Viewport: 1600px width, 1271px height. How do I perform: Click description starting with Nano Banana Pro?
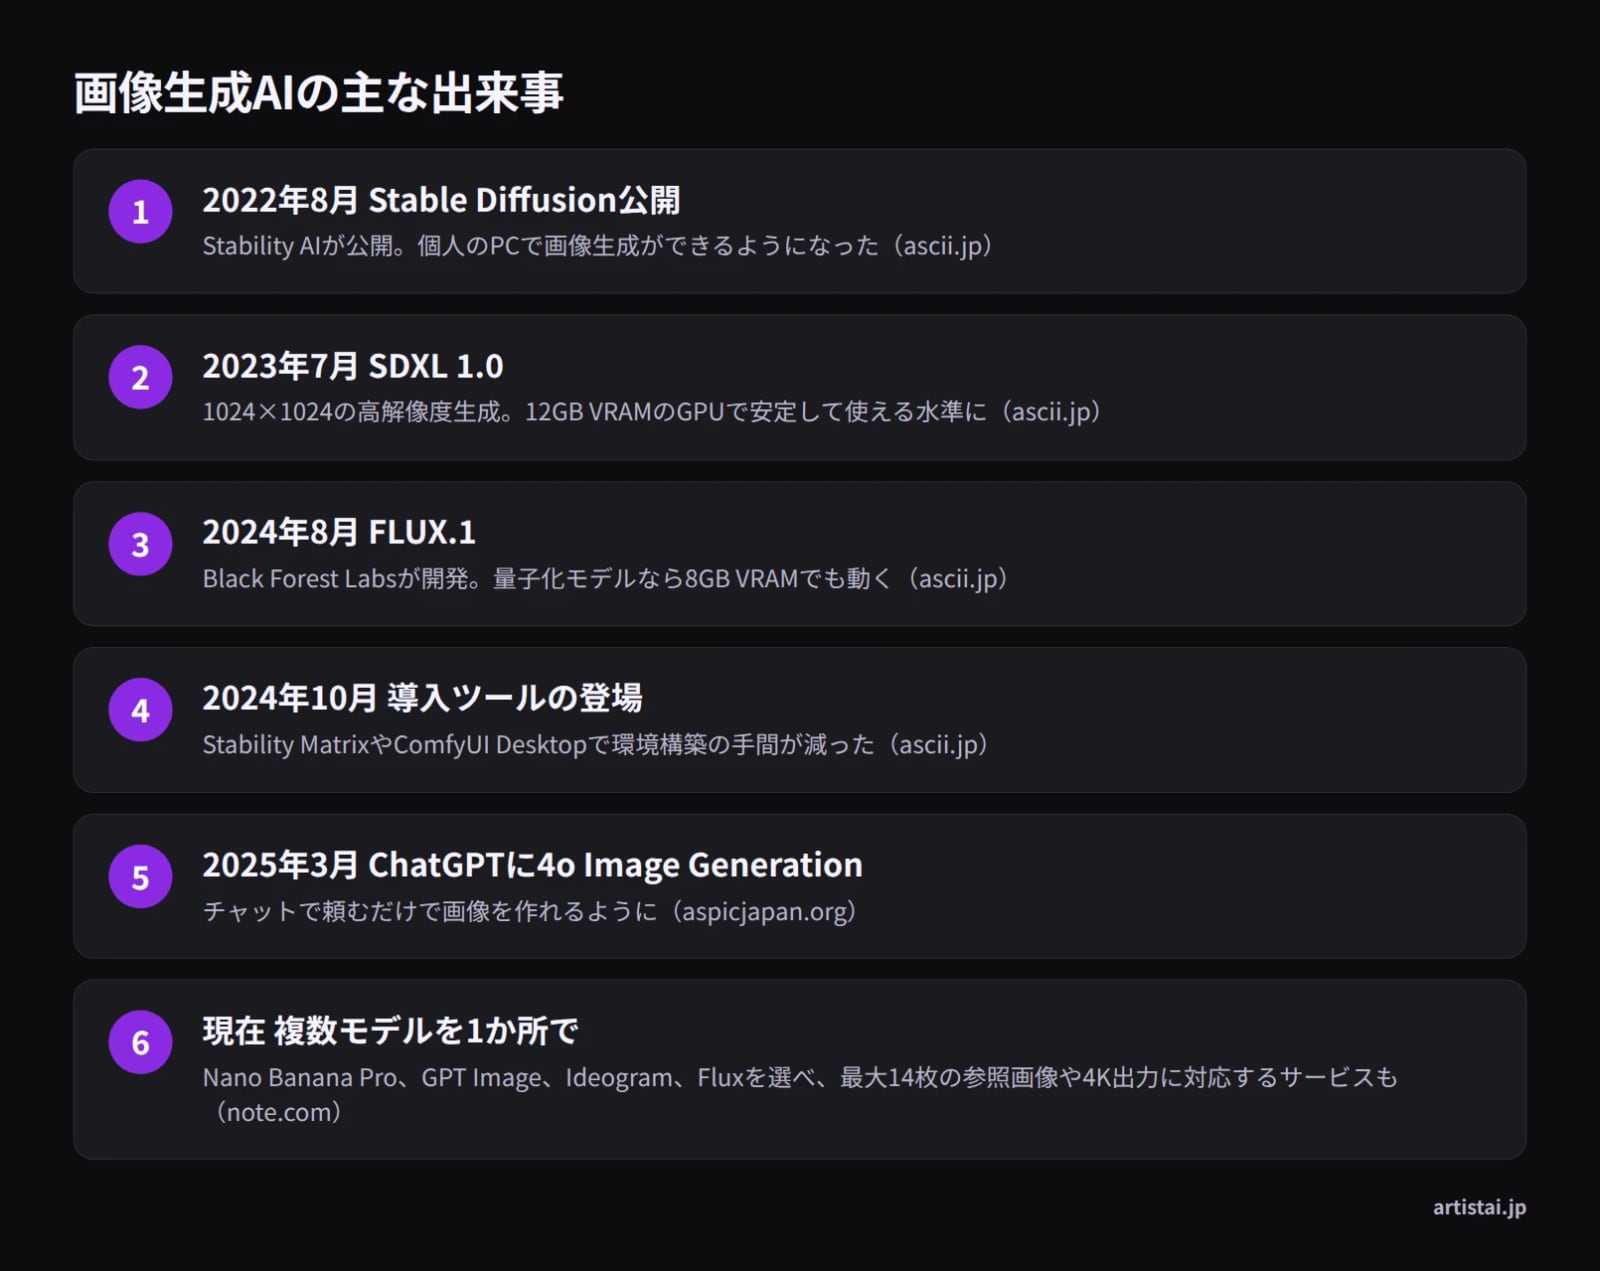click(800, 1095)
